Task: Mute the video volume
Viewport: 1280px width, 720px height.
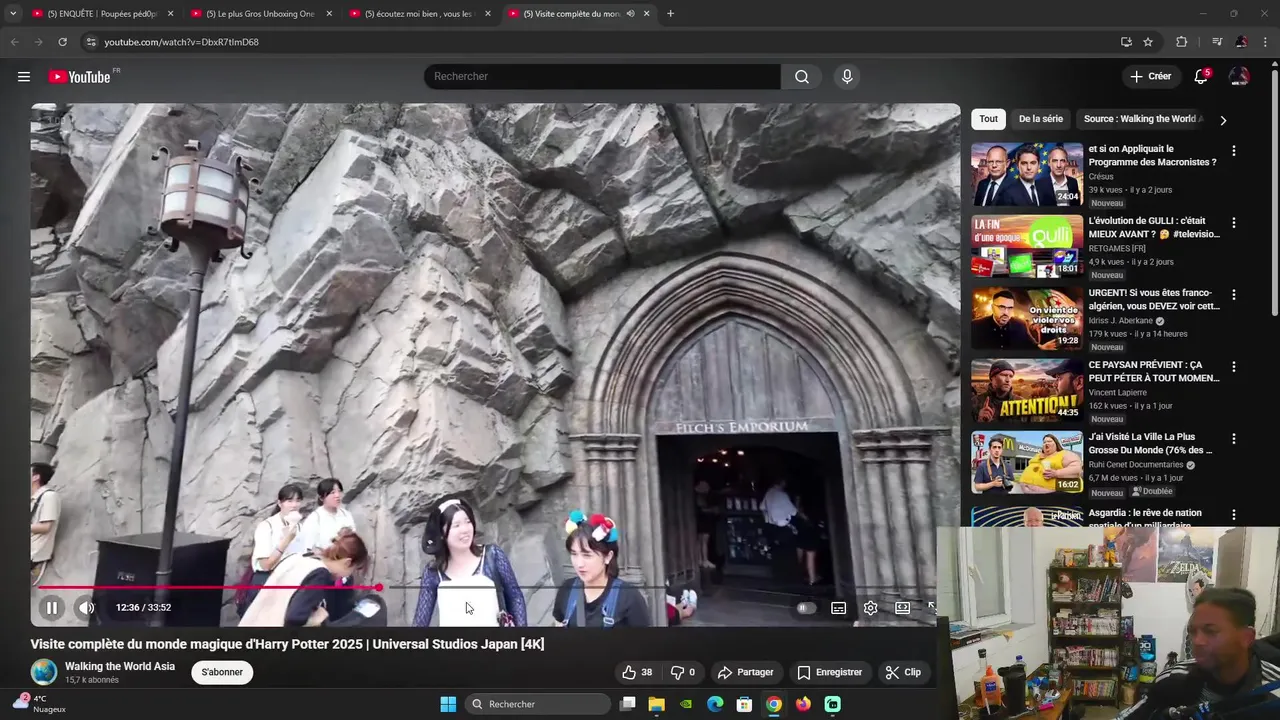Action: 87,607
